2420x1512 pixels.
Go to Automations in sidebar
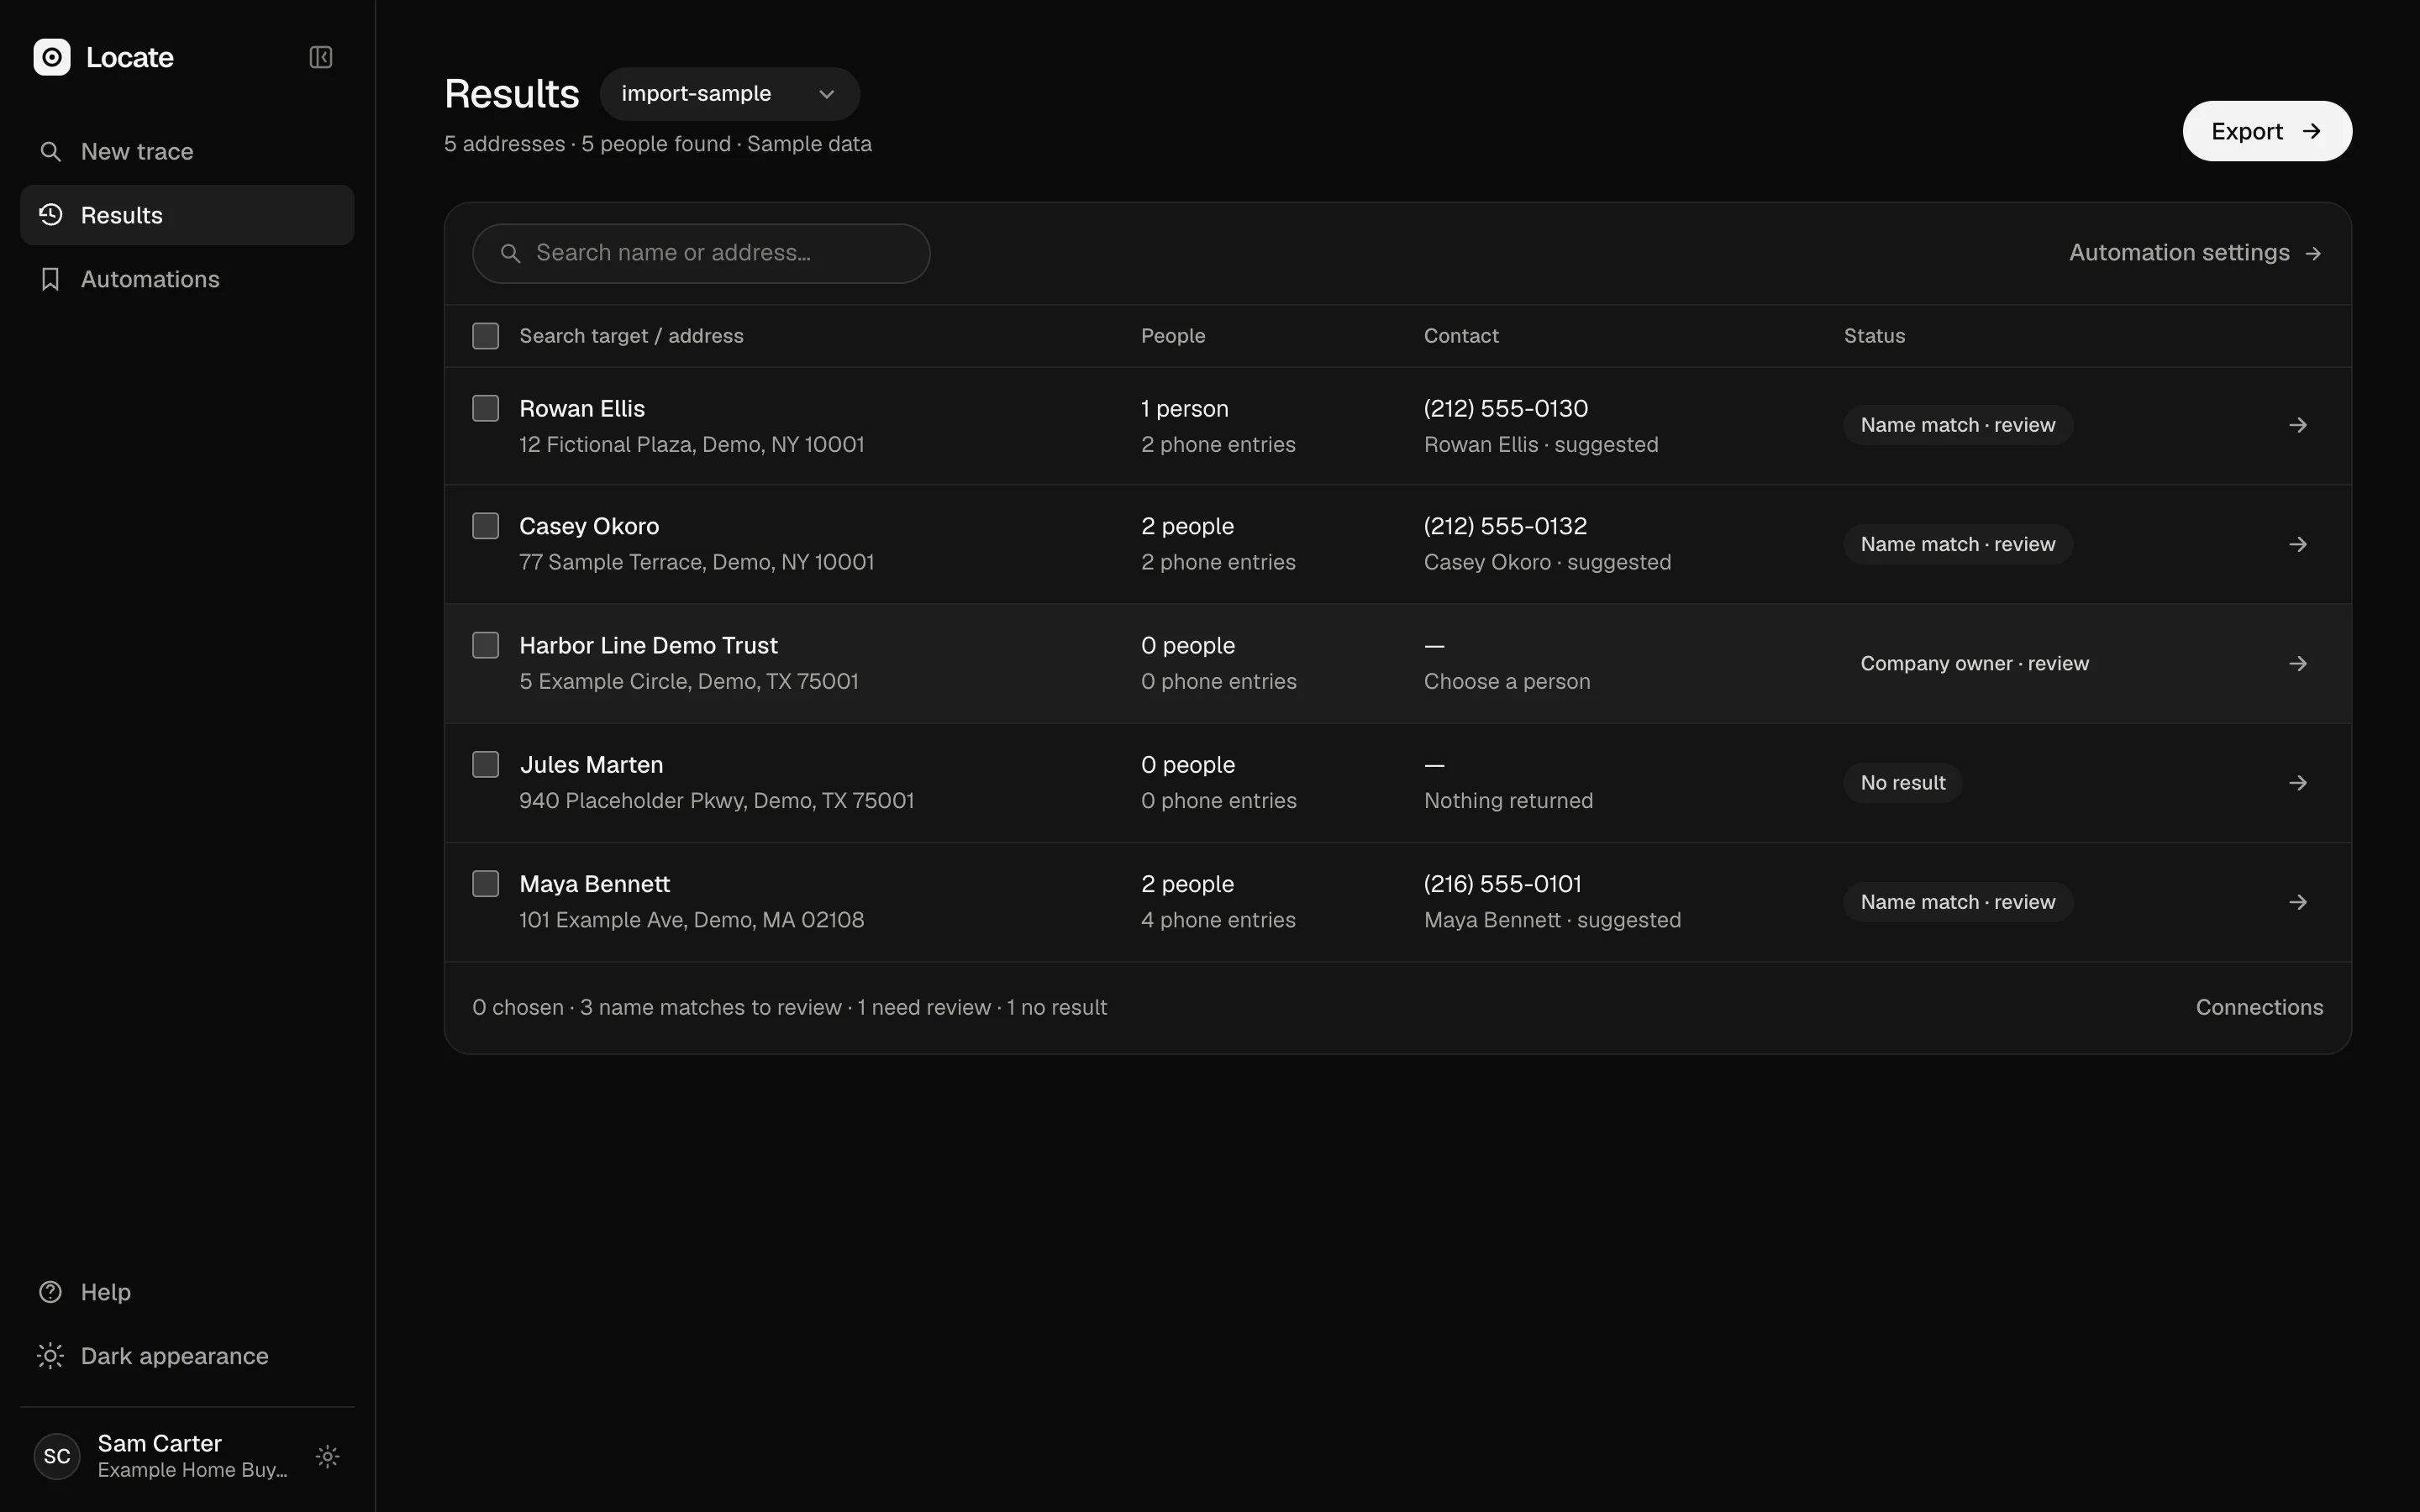tap(187, 279)
